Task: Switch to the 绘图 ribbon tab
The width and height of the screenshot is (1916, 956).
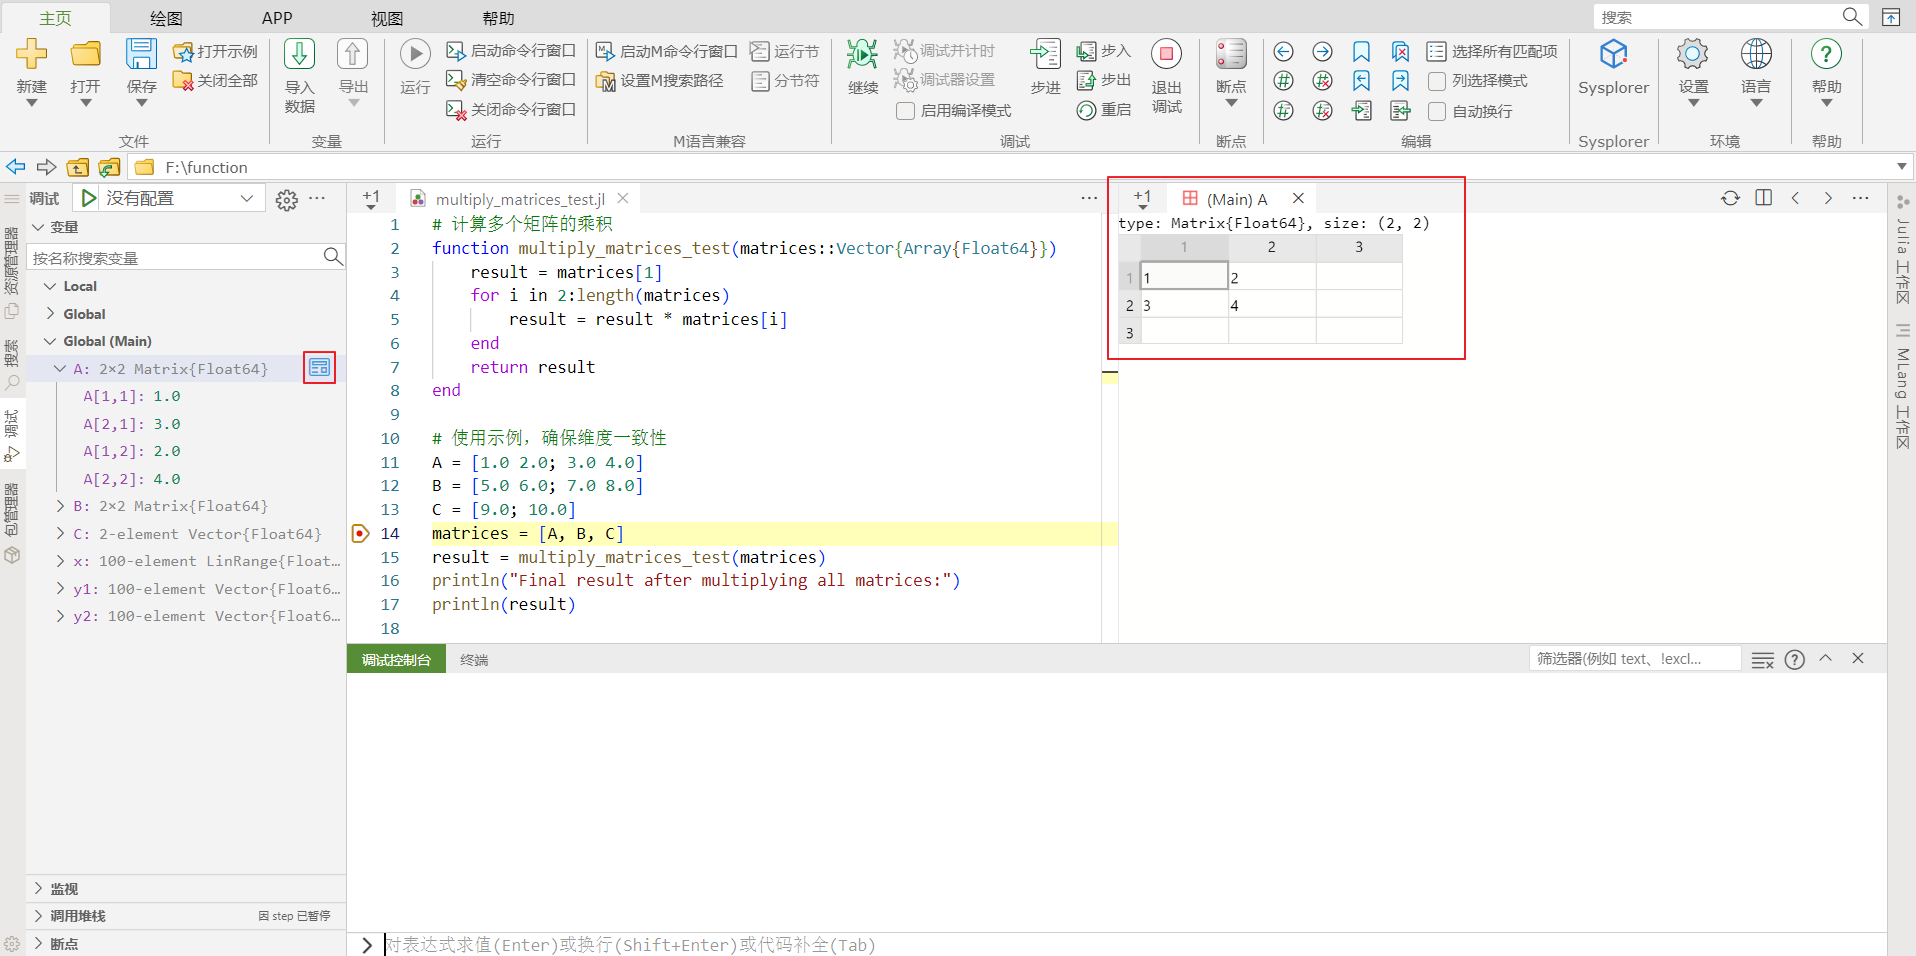Action: point(166,18)
